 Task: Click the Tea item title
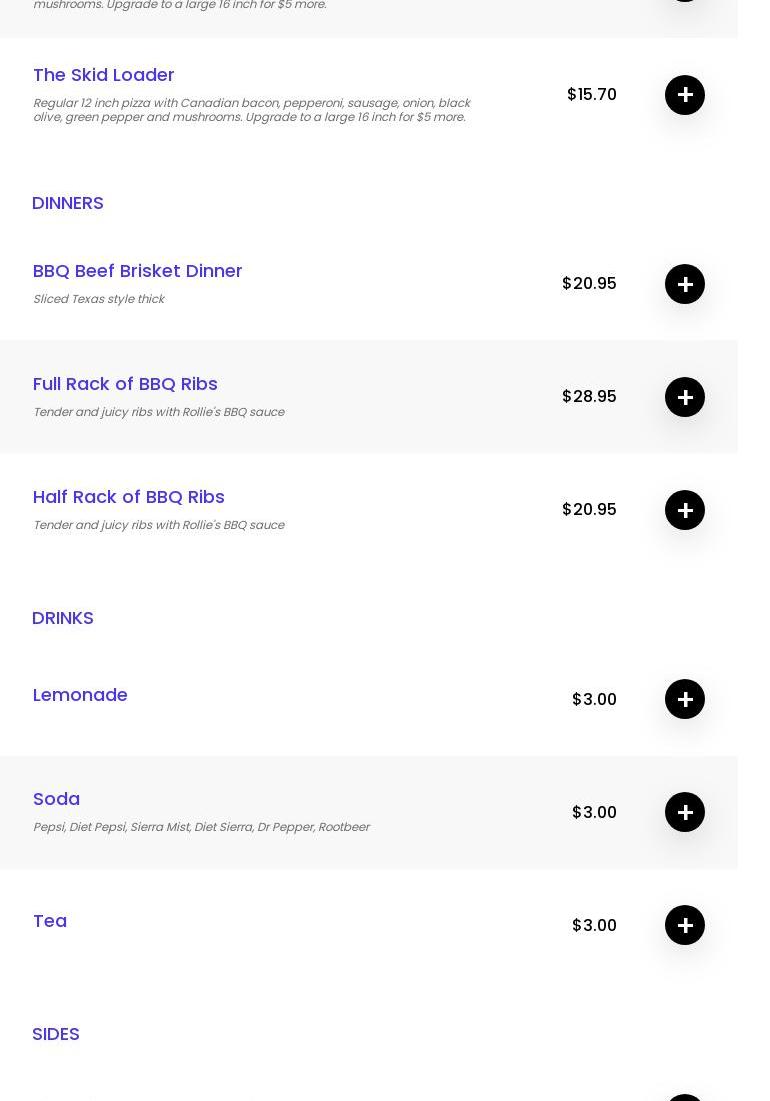(50, 921)
